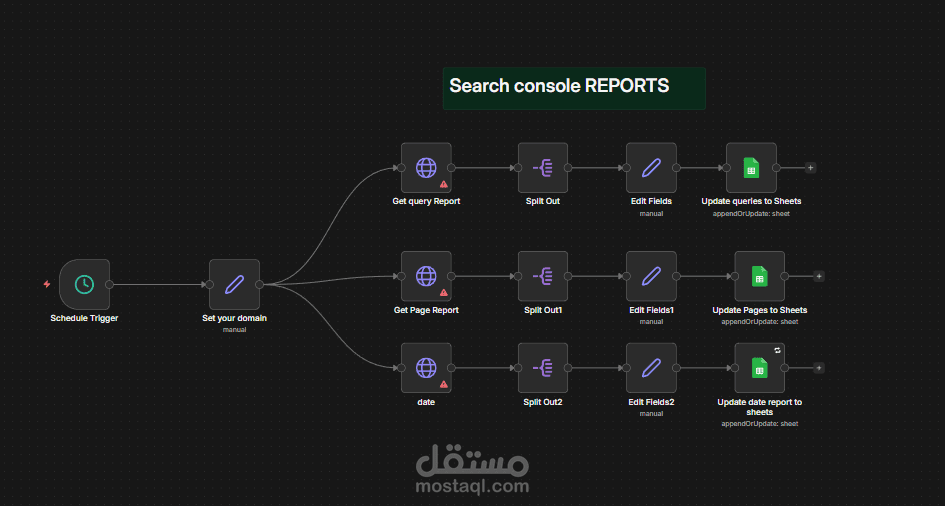Open the Get query Report globe node
The image size is (945, 506).
[426, 167]
